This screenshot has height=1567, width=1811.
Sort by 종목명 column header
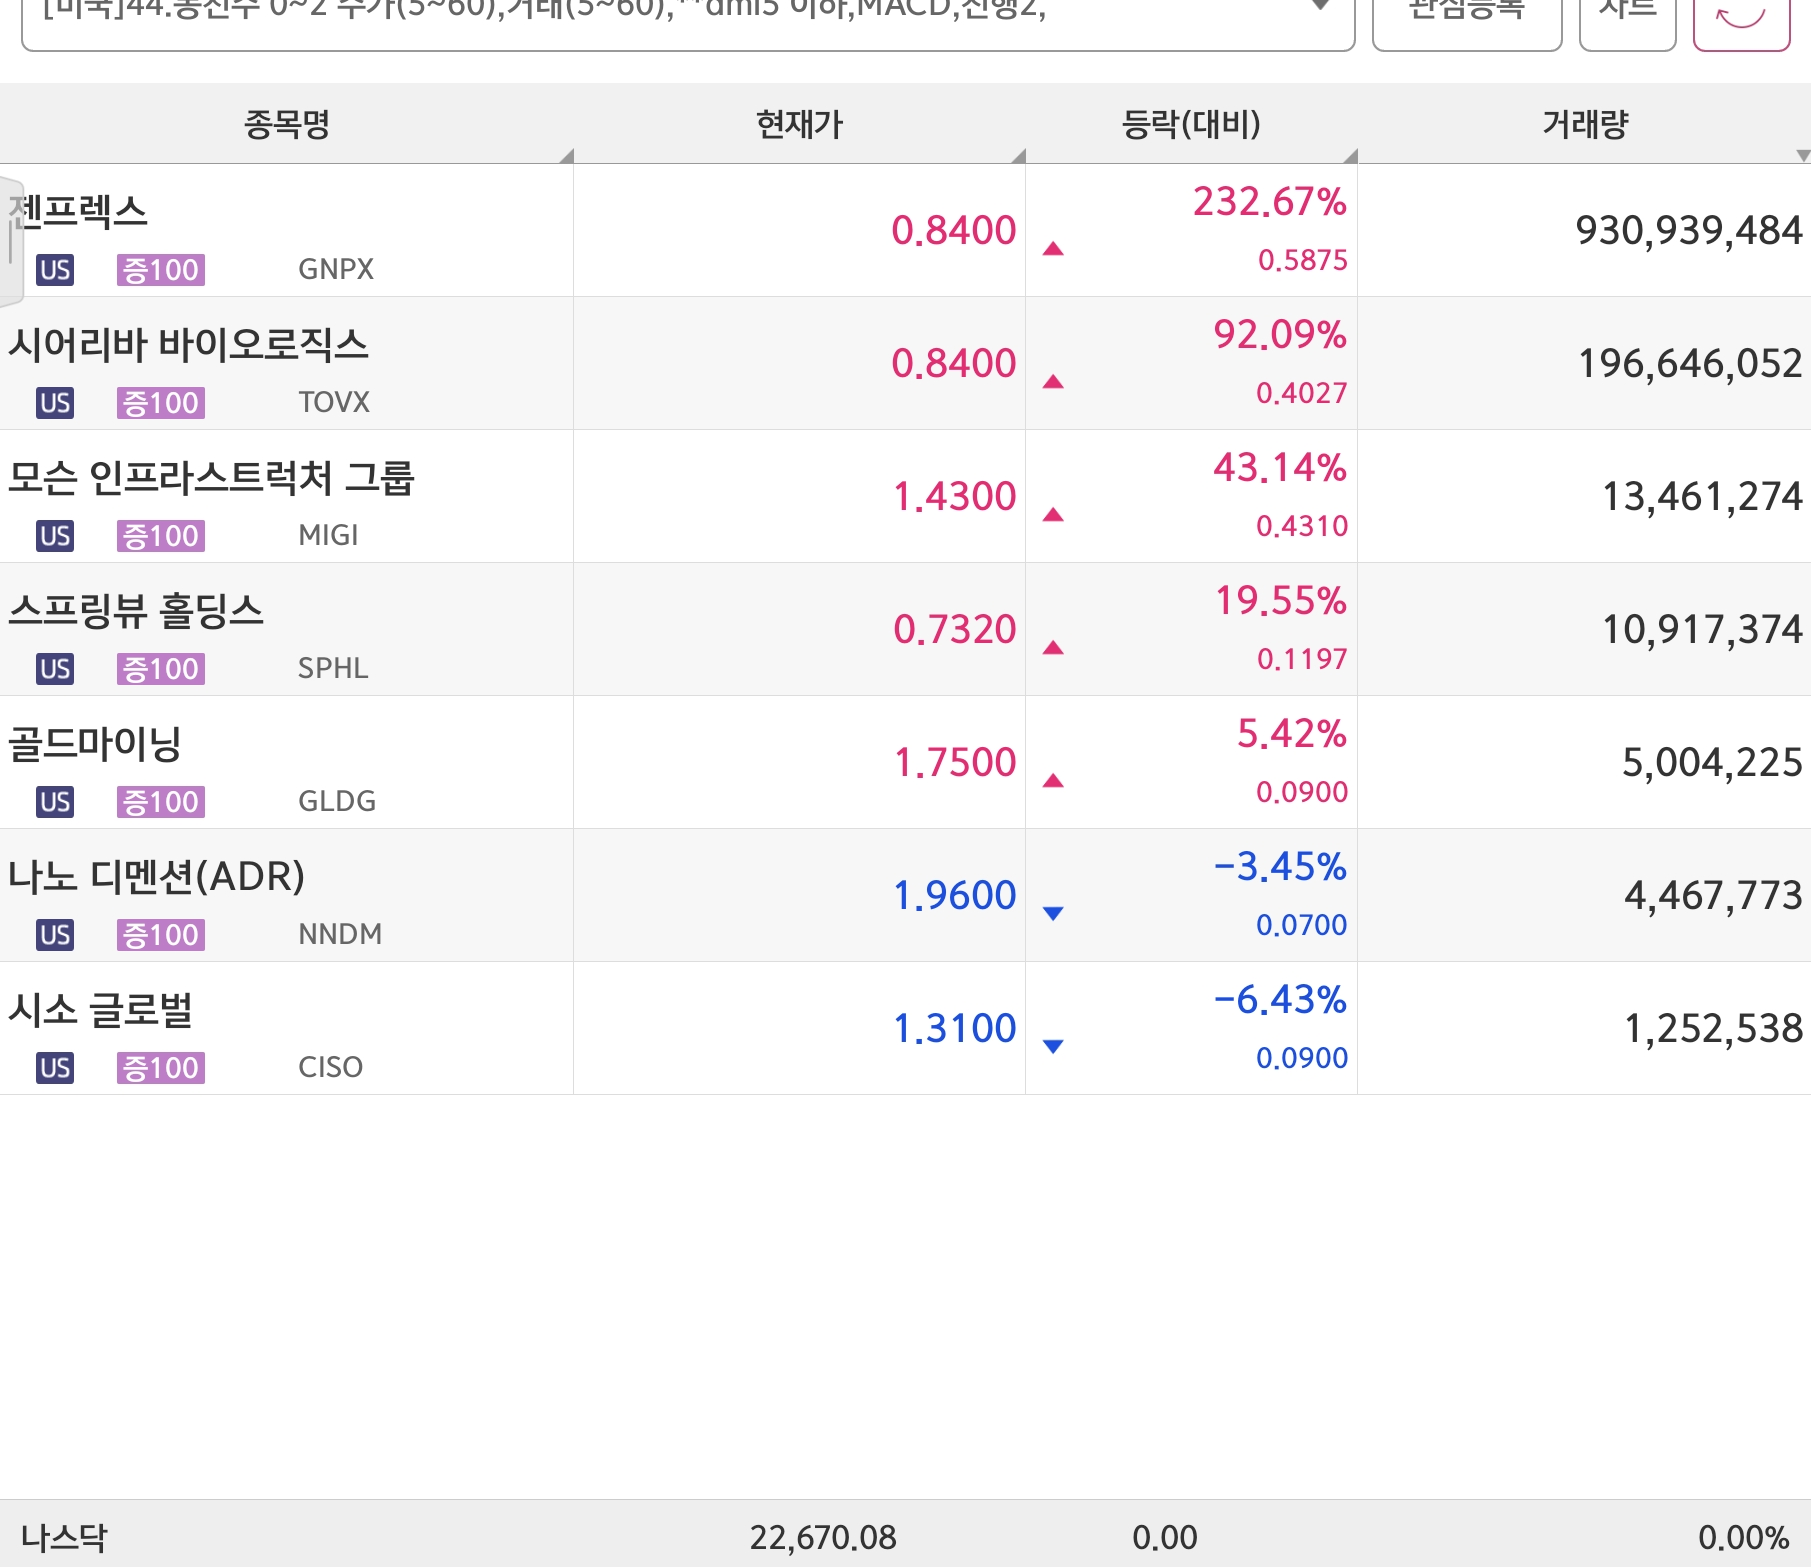[x=287, y=124]
